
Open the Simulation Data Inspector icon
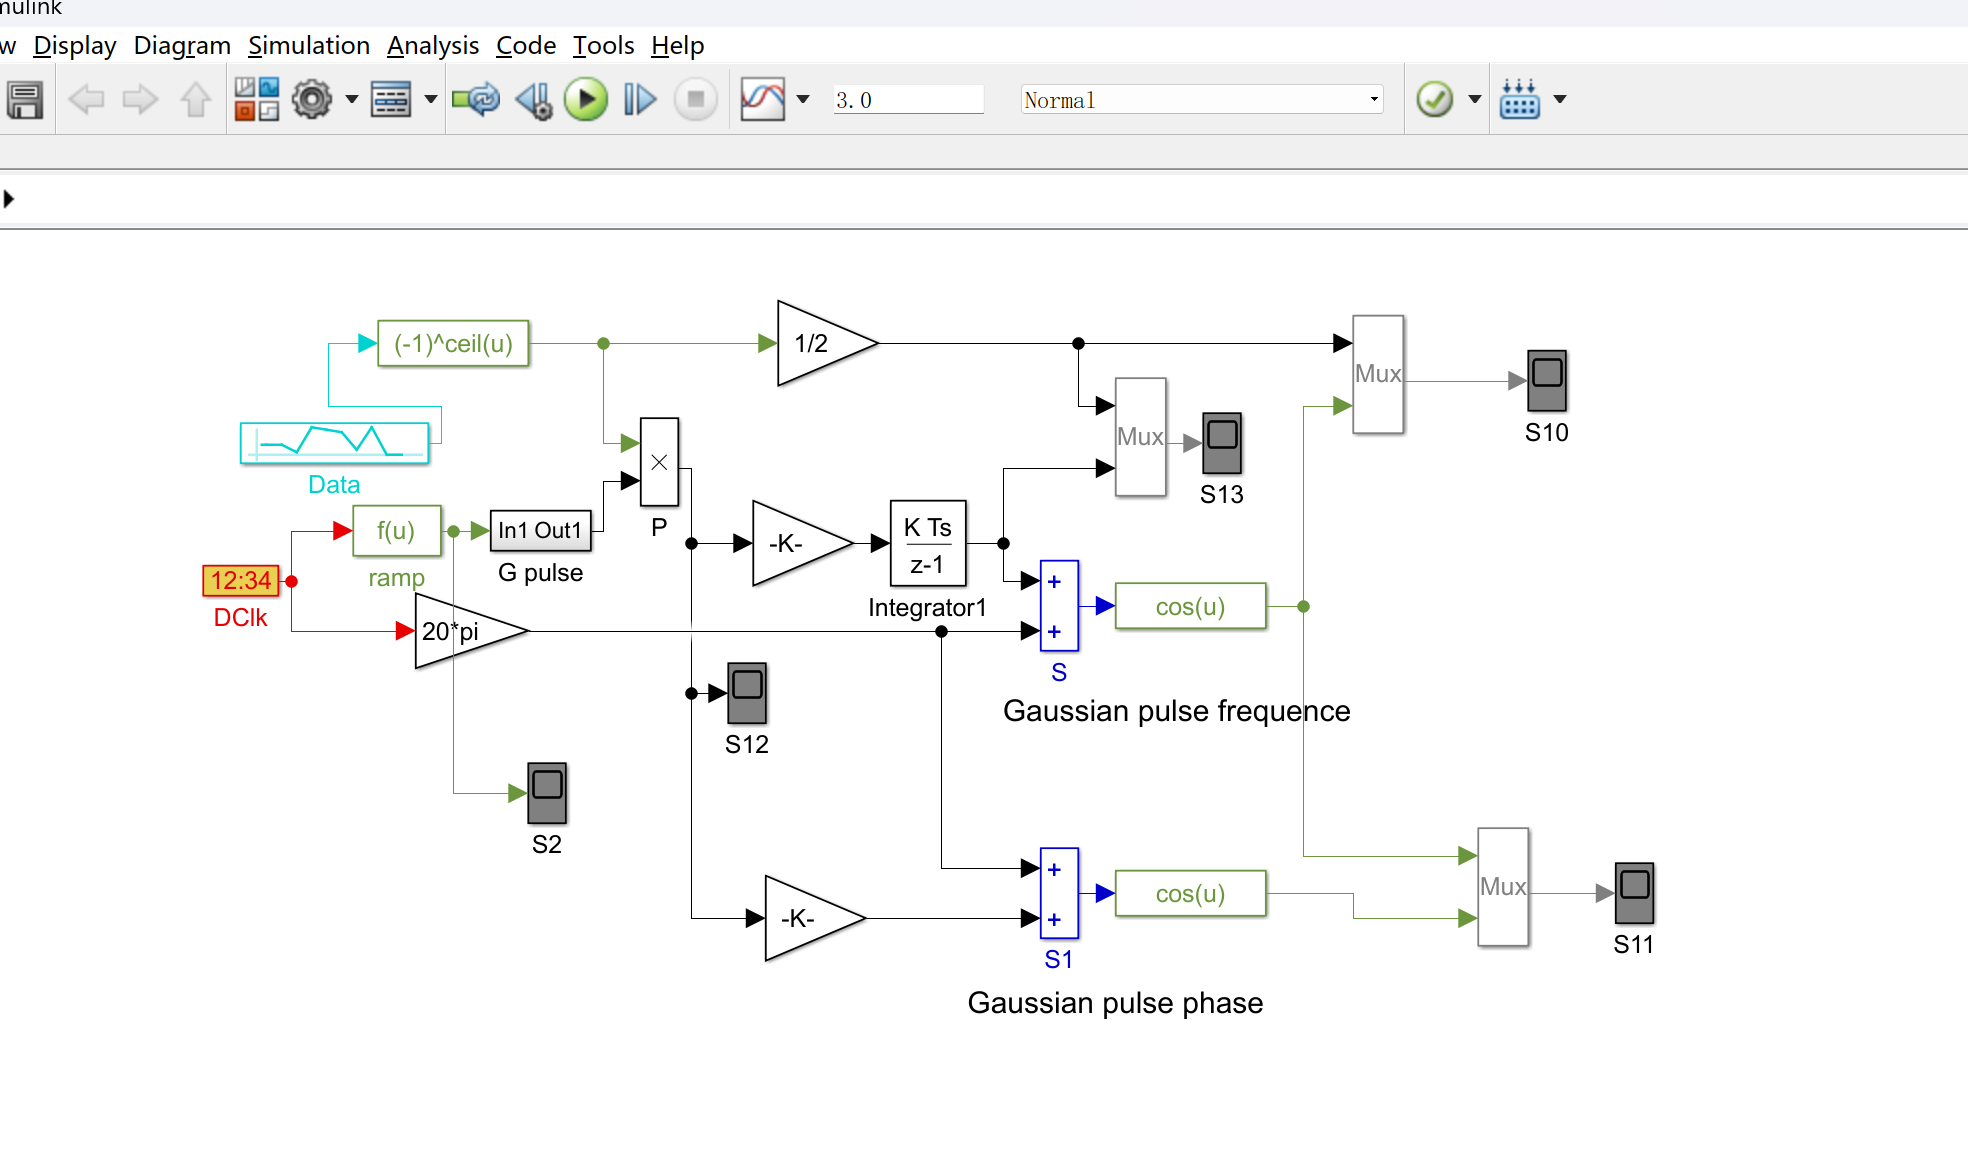pos(763,100)
